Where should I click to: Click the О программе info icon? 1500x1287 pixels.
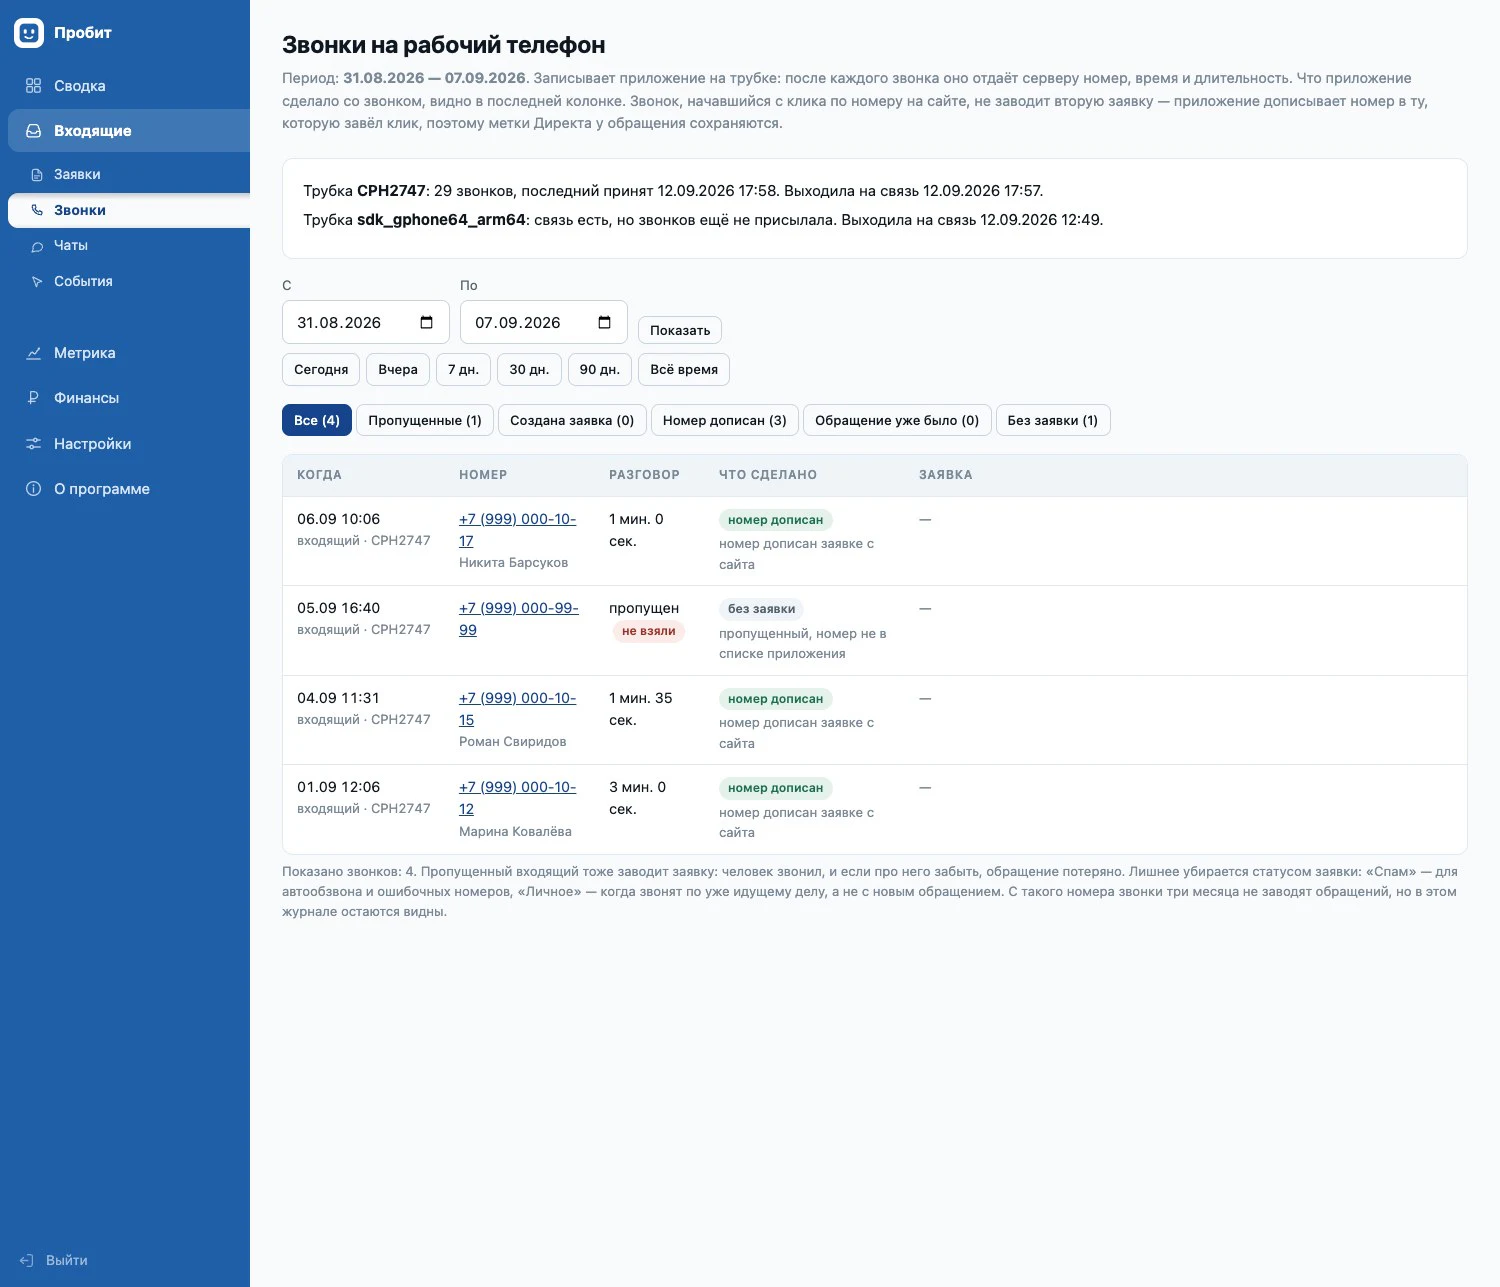pos(34,489)
